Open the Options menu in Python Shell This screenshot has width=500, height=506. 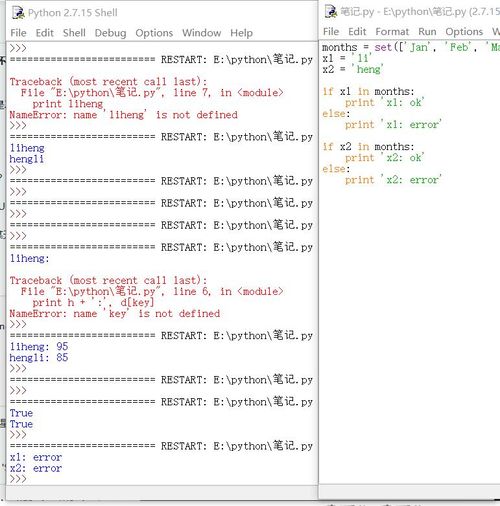[x=154, y=33]
